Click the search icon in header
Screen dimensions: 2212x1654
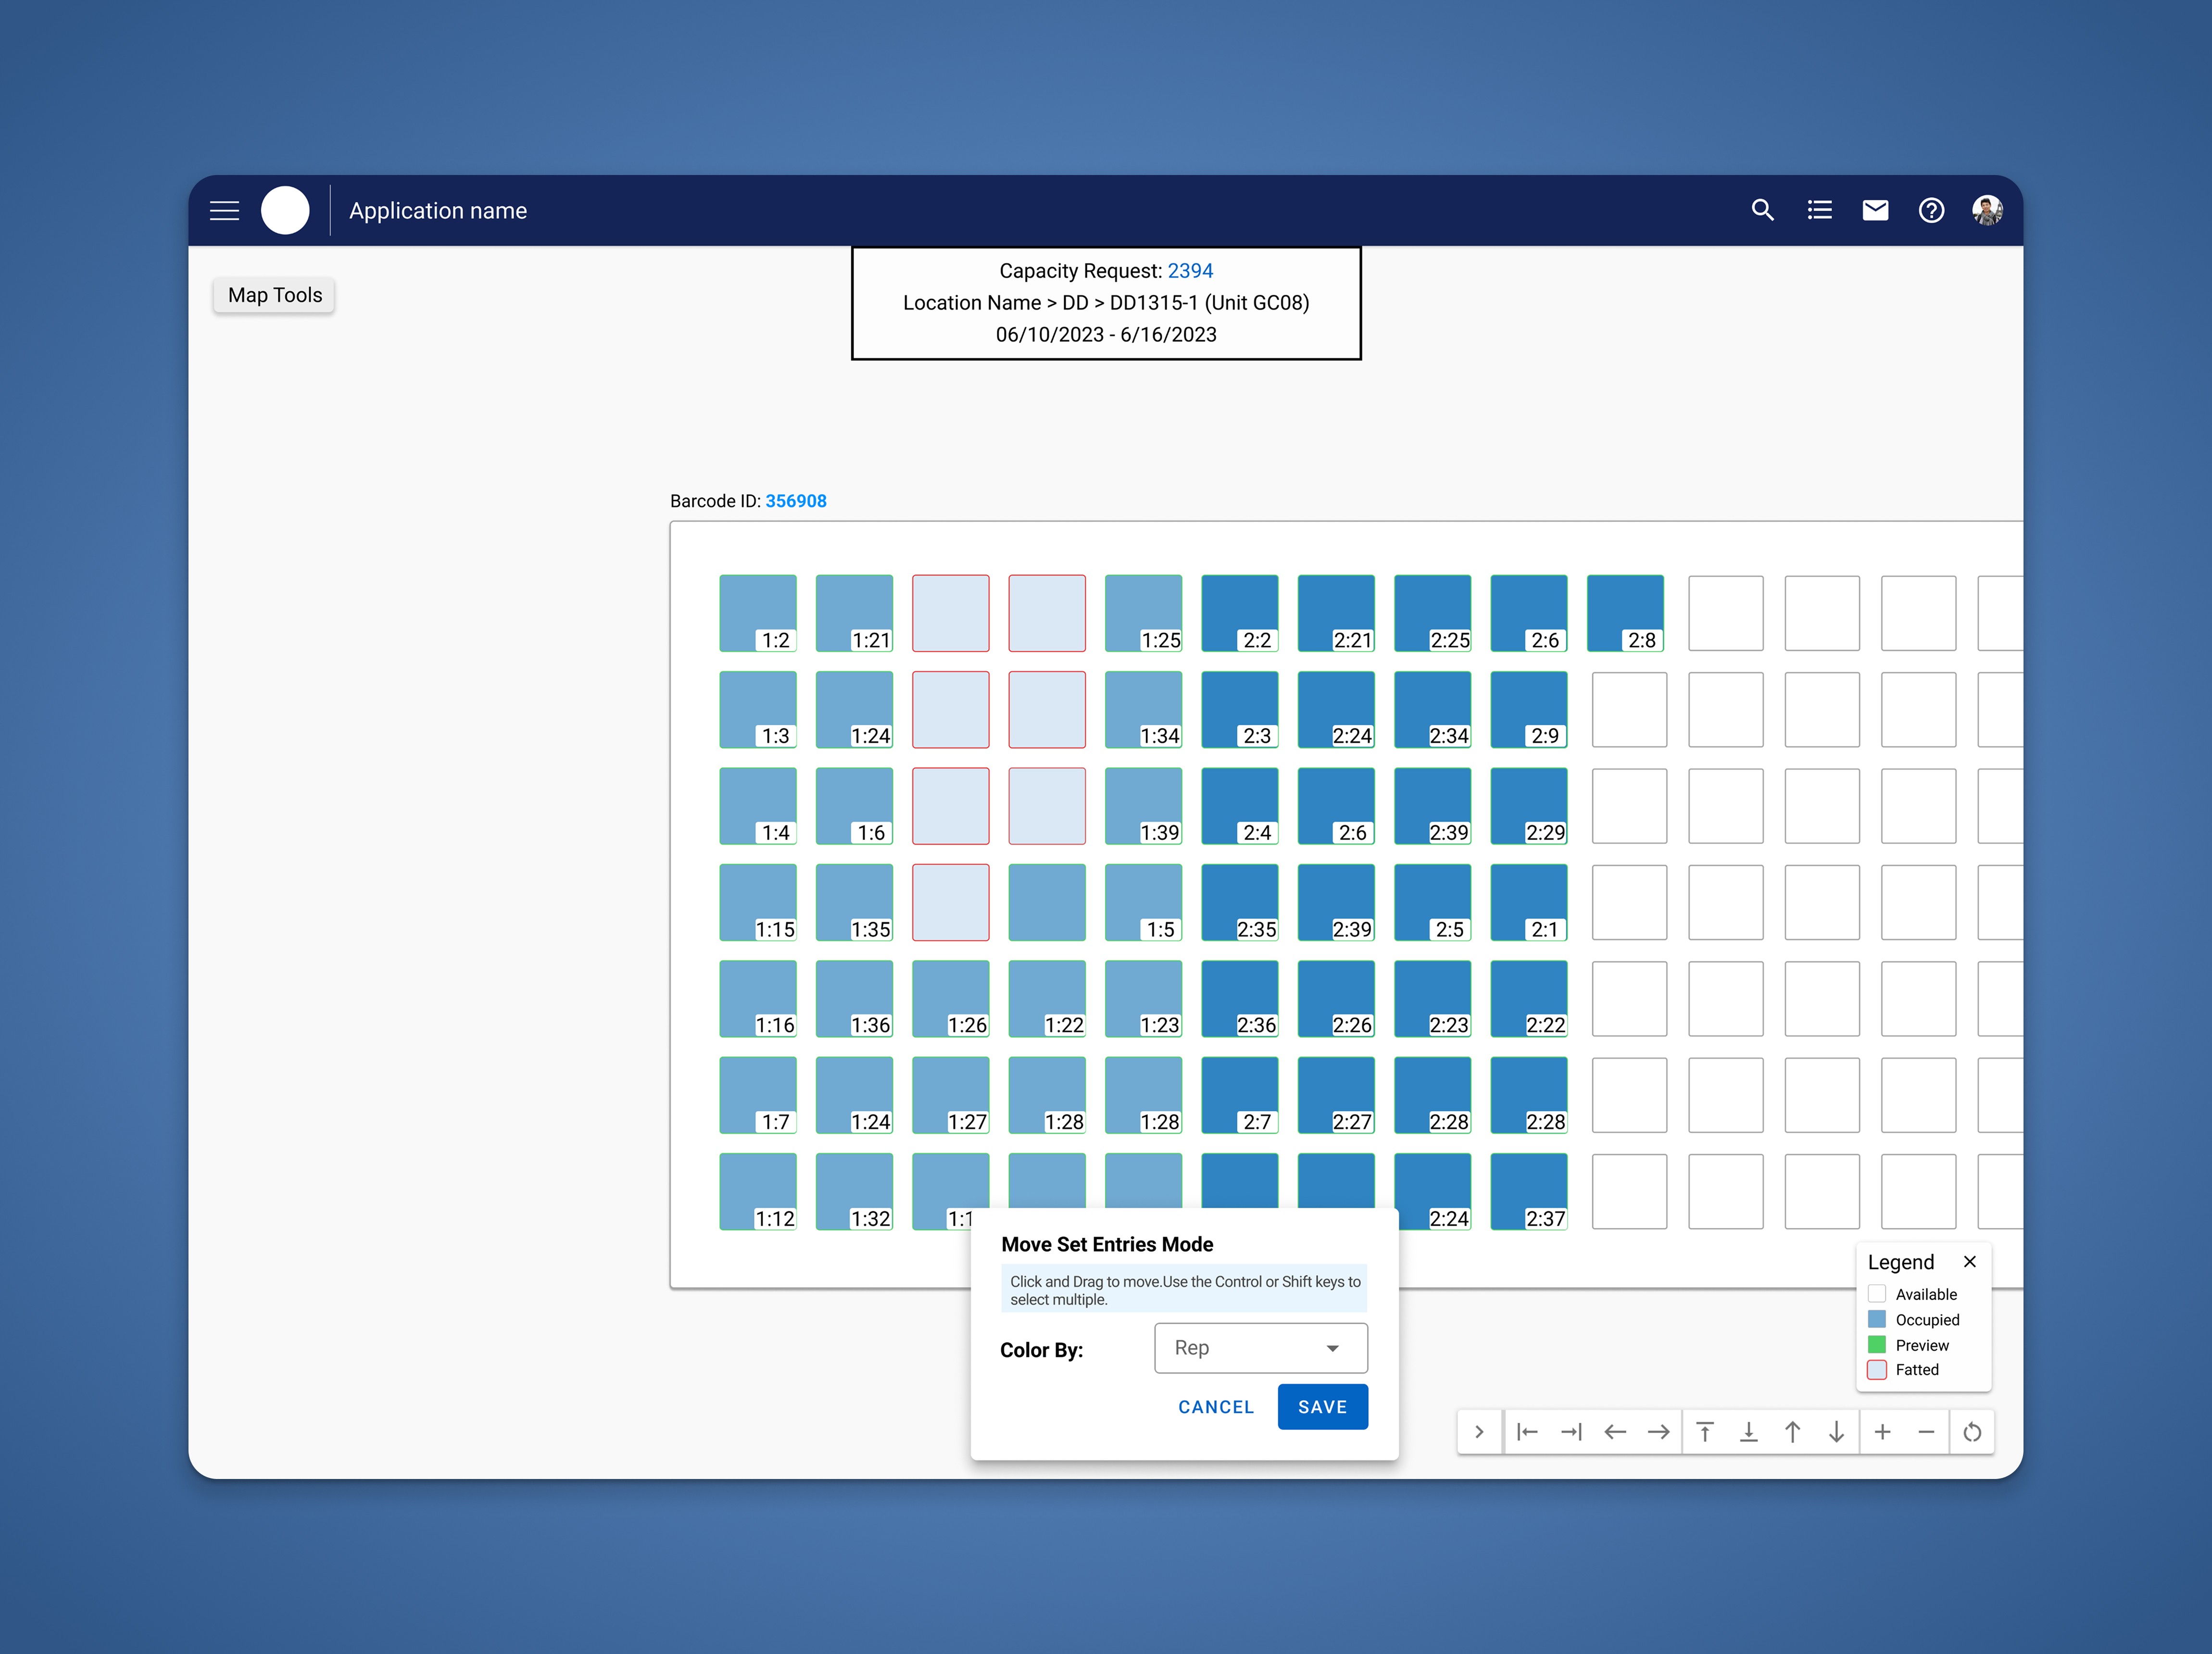tap(1762, 211)
